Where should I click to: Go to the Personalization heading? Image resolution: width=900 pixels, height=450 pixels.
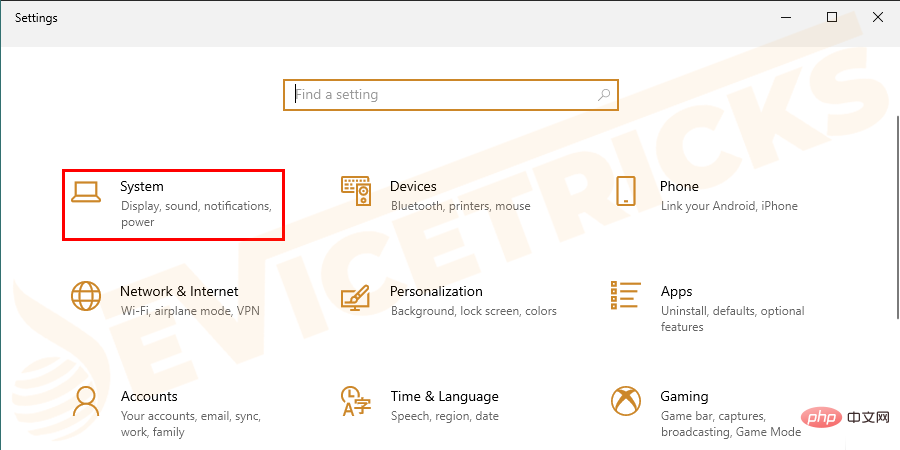[x=436, y=291]
